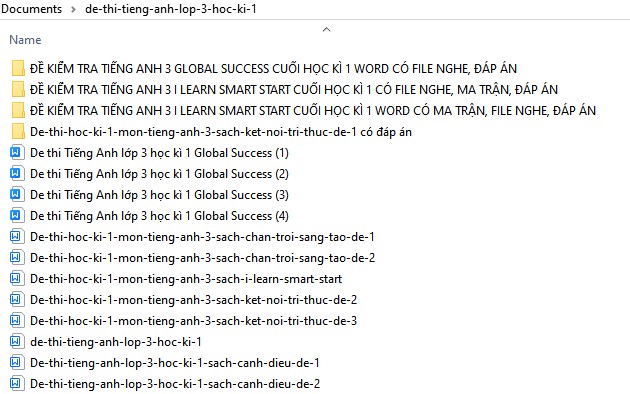Click document icon of sach-i-learn-smart-start

tap(16, 278)
